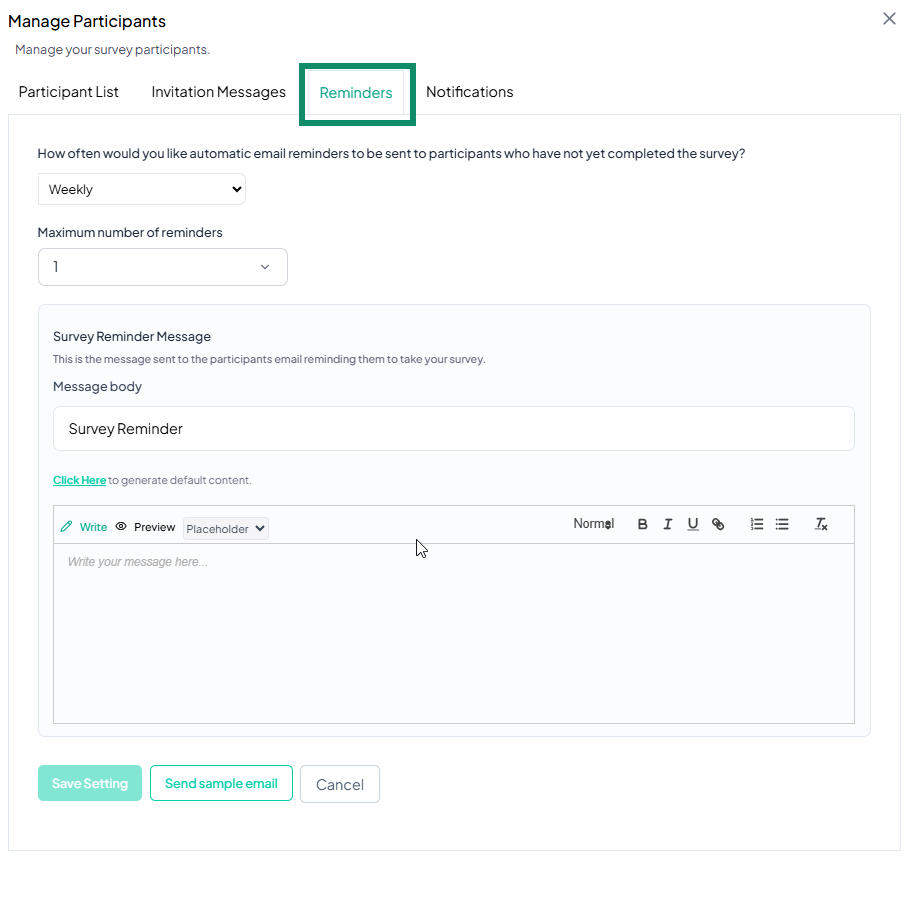Click the Send sample email button

click(x=221, y=784)
